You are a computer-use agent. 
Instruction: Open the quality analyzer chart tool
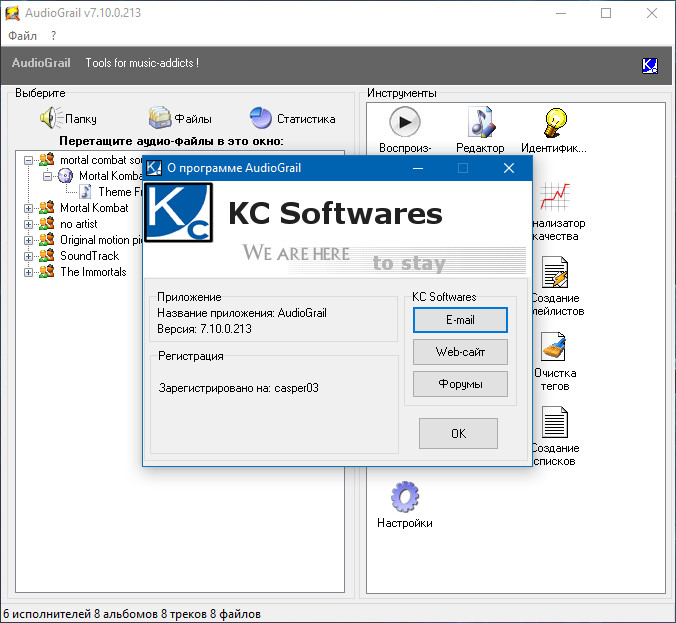pos(556,211)
